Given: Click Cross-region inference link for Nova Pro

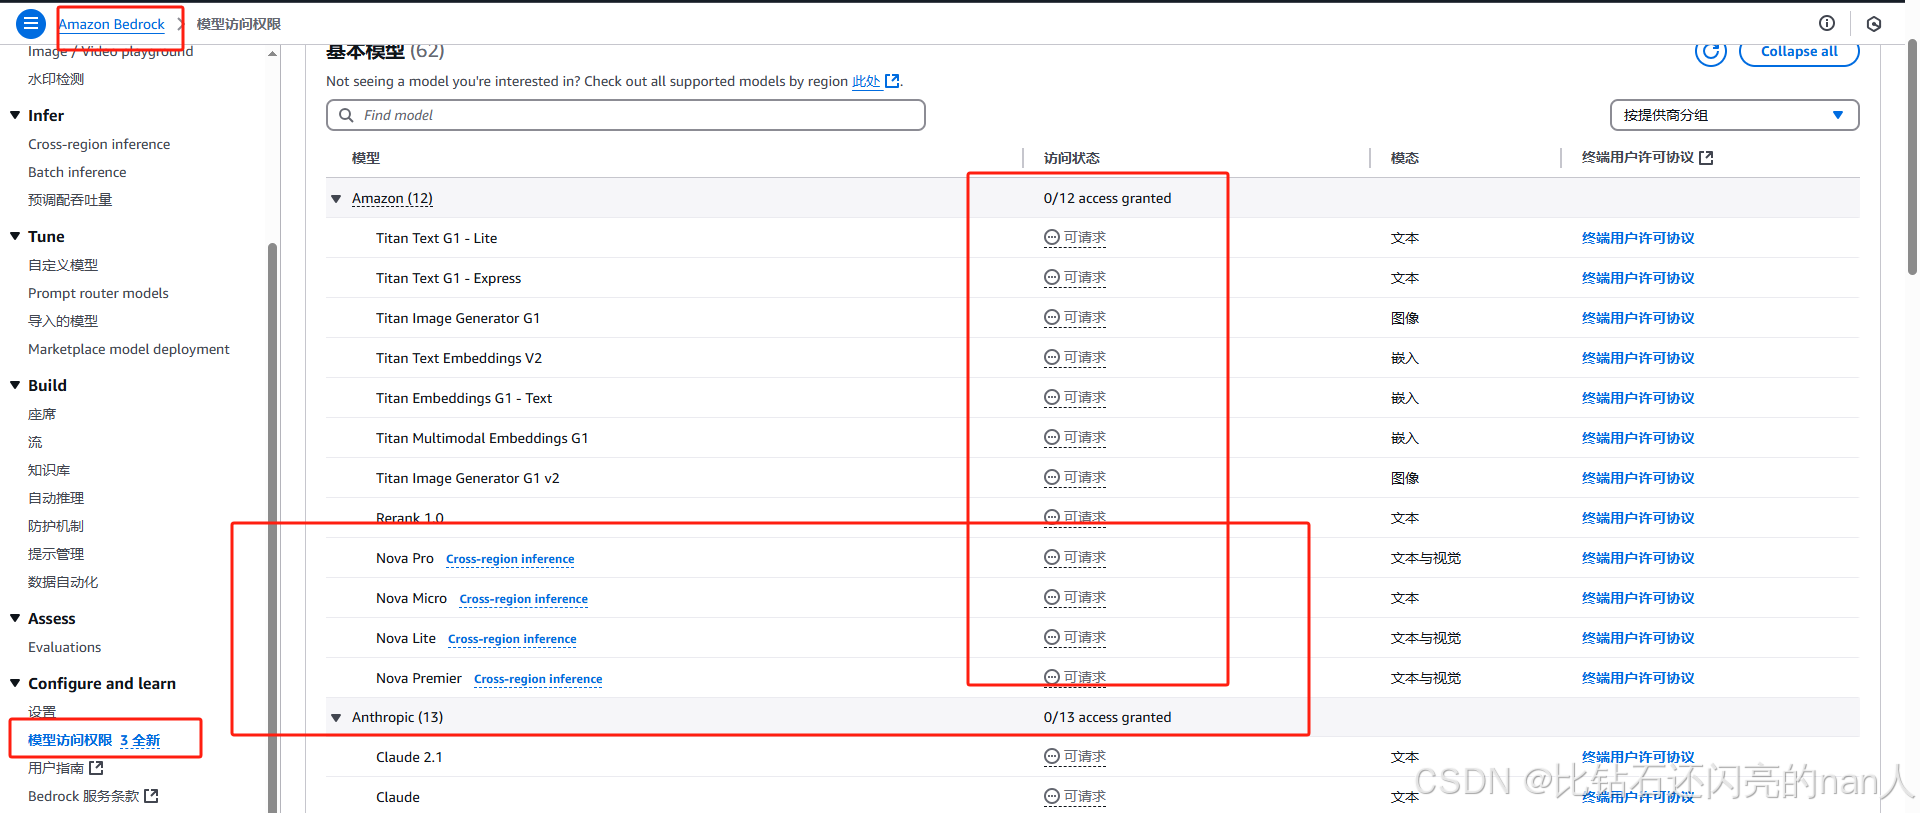Looking at the screenshot, I should click(x=510, y=559).
